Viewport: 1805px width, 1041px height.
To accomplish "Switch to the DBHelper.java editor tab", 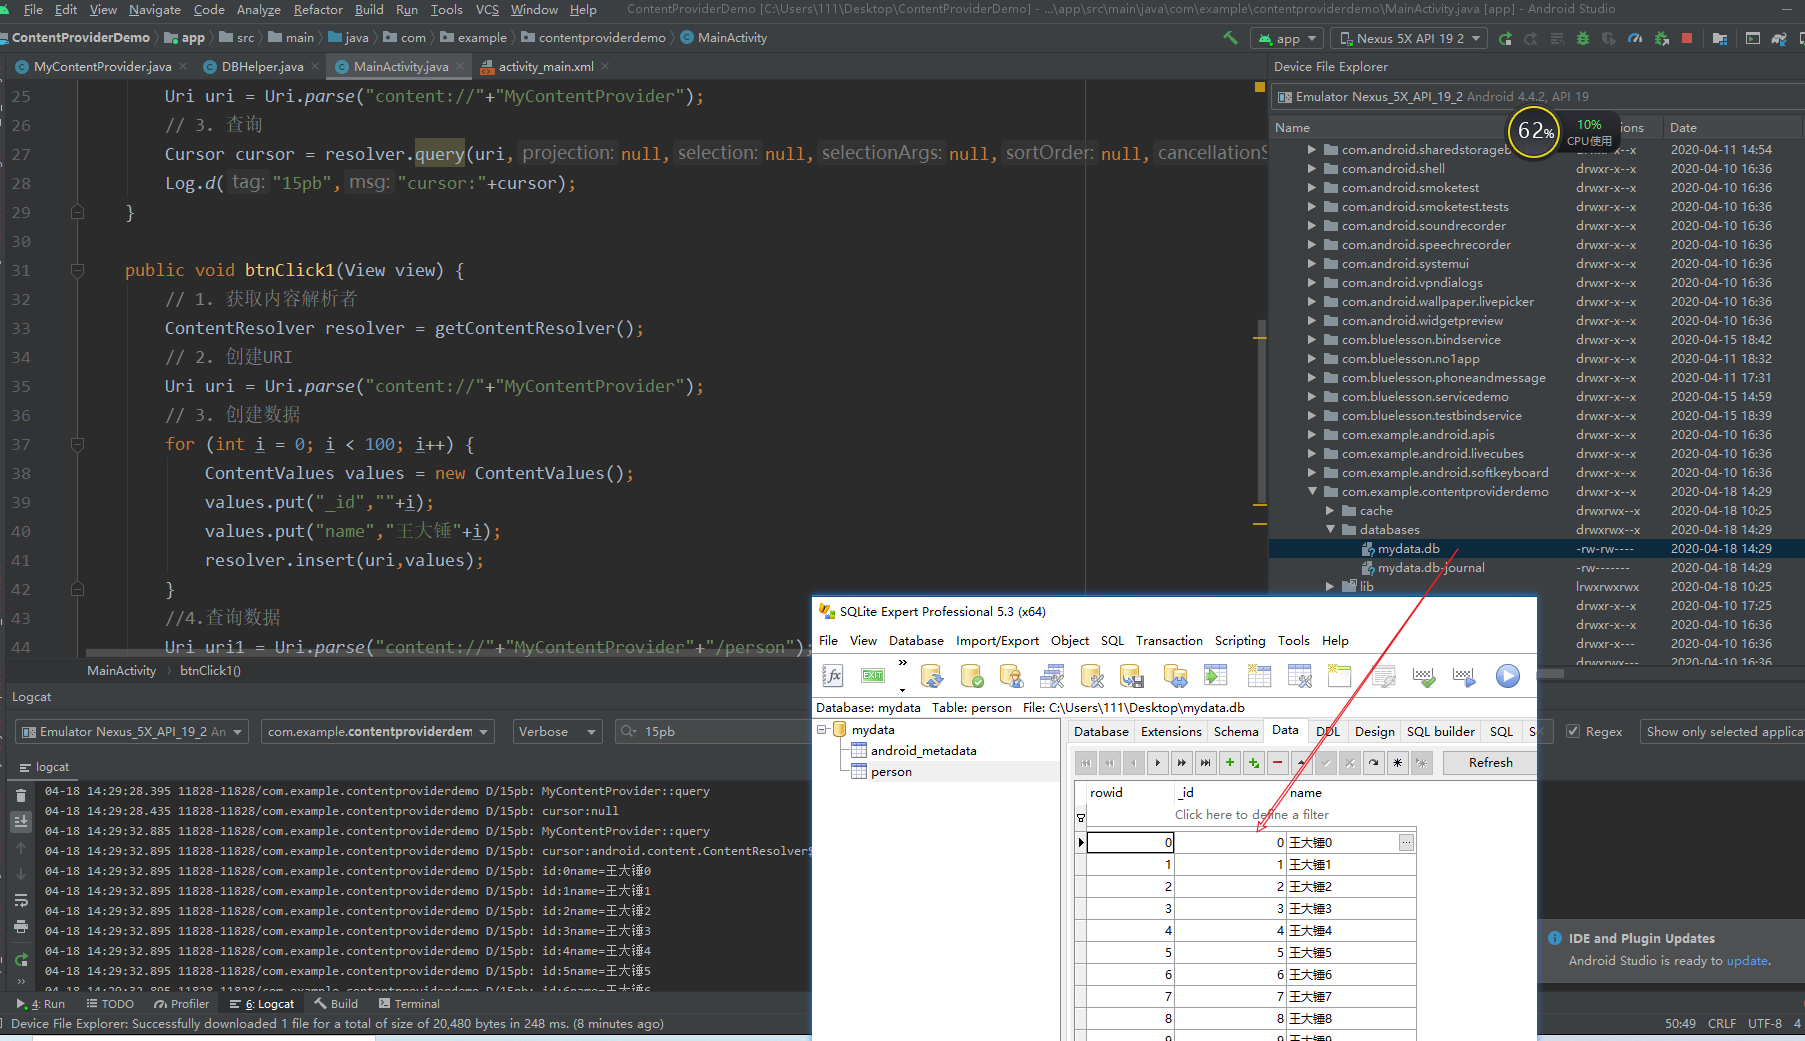I will point(262,67).
